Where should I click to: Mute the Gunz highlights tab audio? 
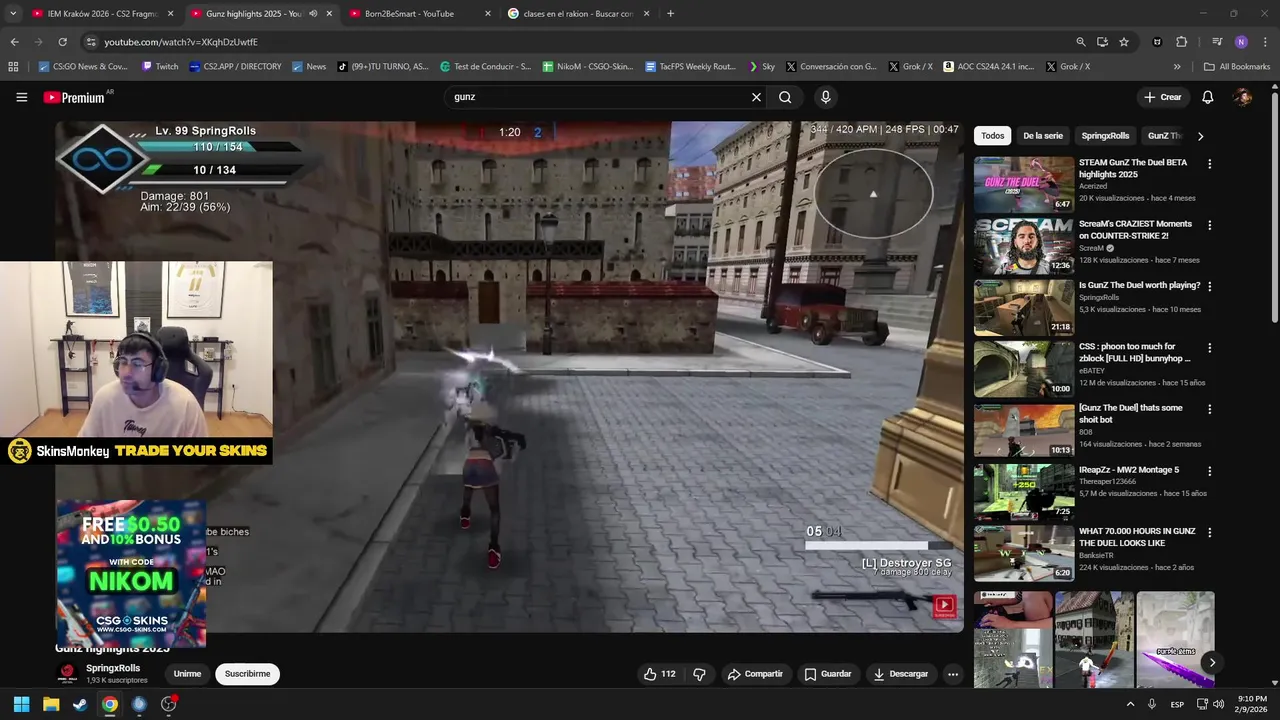pos(313,14)
